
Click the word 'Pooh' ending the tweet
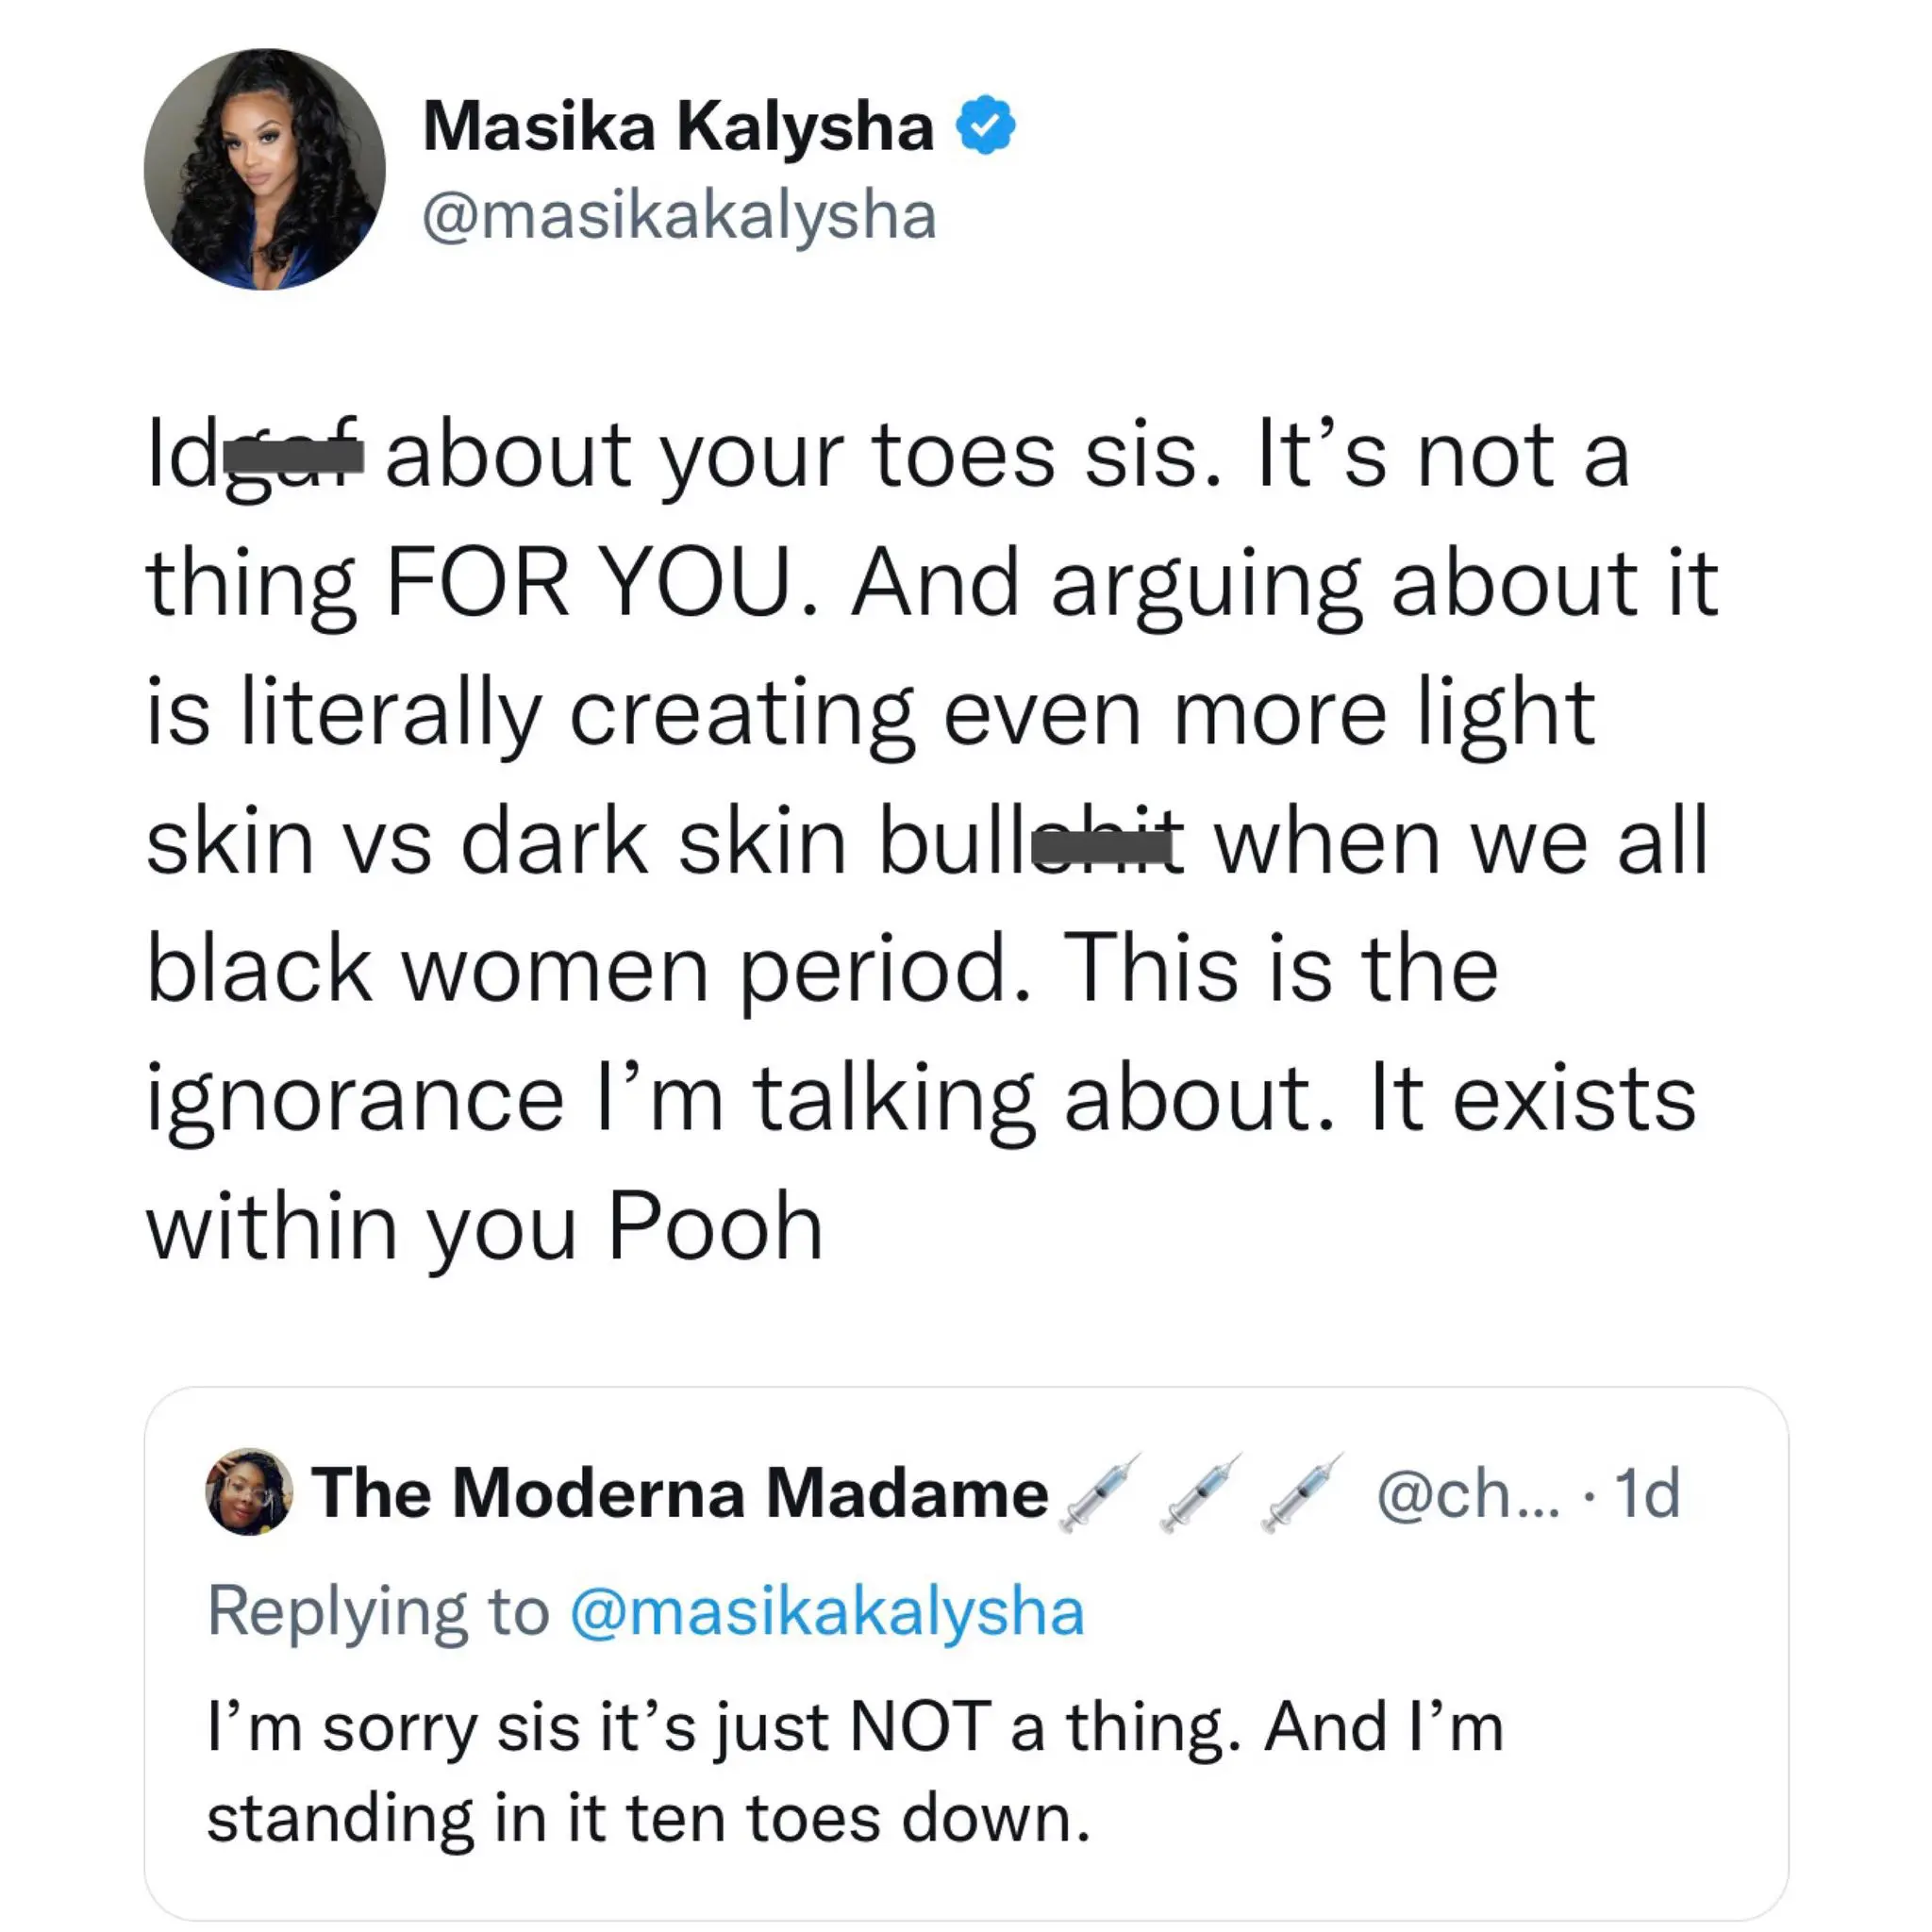715,1226
